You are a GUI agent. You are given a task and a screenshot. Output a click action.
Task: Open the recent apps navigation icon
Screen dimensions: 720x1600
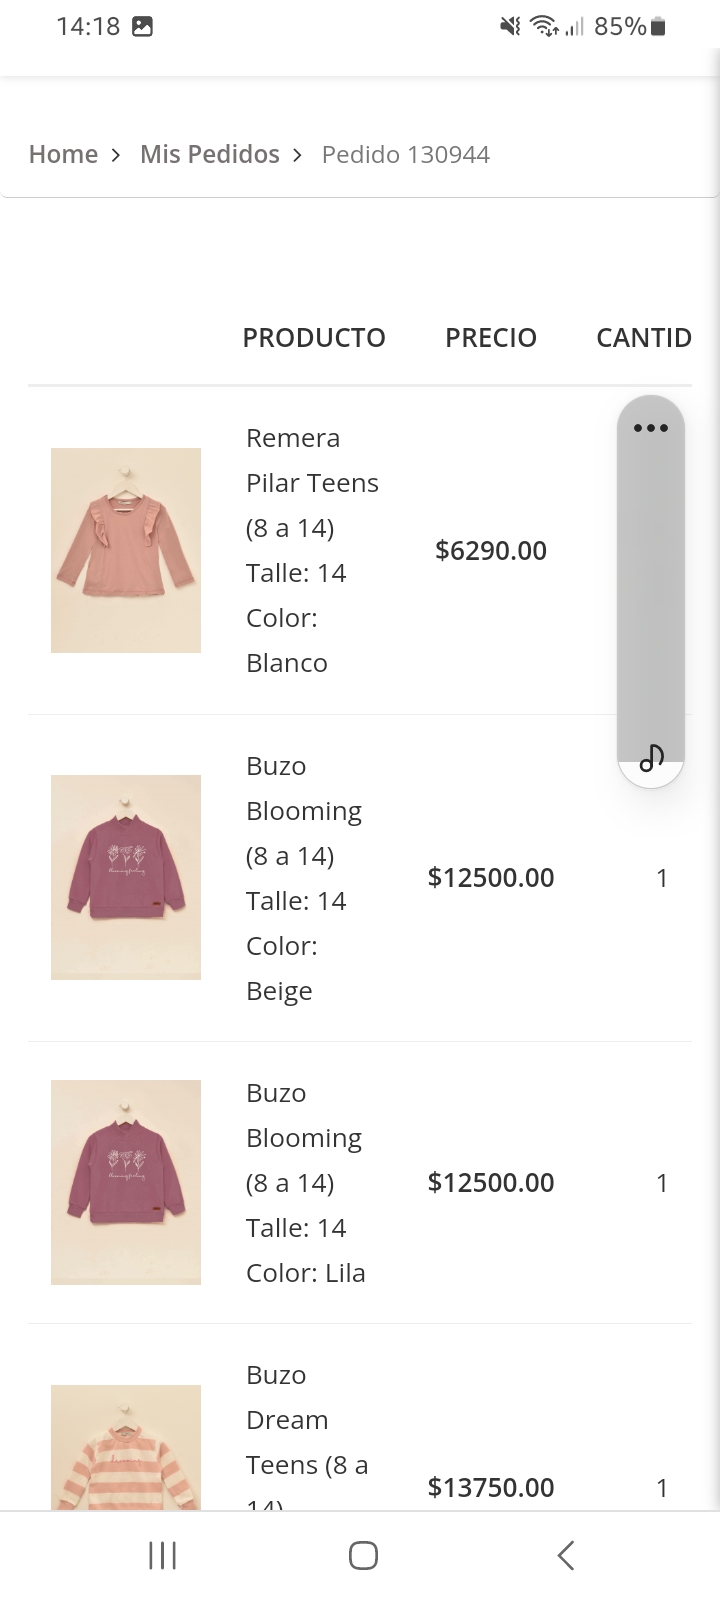(162, 1555)
